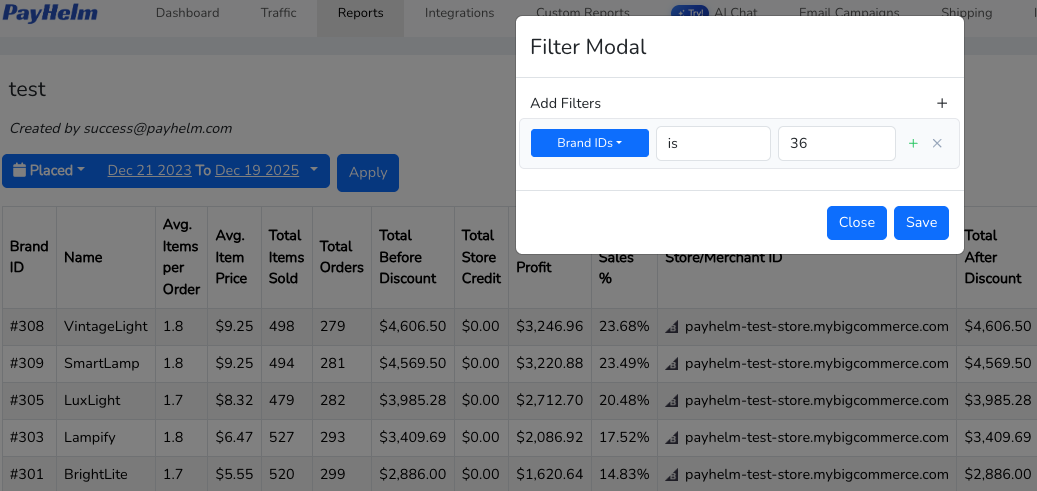
Task: Click the BigCommerce store icon in the Lampify row
Action: pyautogui.click(x=671, y=438)
